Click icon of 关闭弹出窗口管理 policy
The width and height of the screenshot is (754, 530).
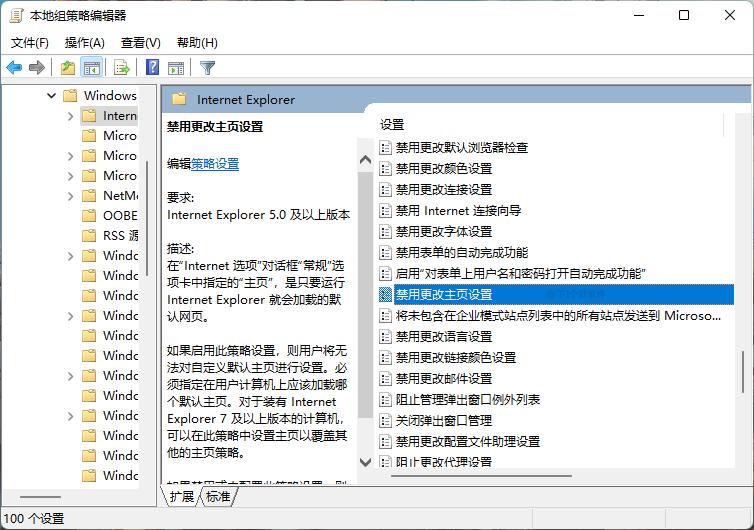pos(385,420)
